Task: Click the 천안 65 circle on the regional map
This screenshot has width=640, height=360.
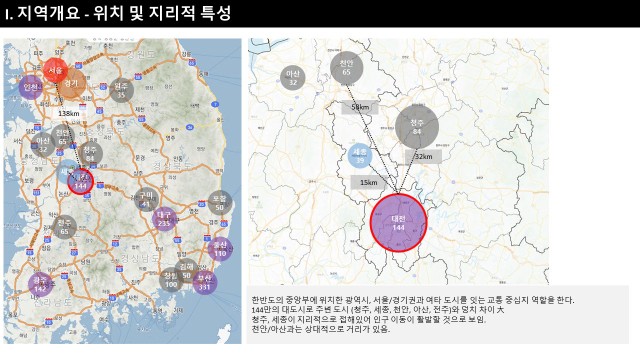Action: pyautogui.click(x=346, y=67)
